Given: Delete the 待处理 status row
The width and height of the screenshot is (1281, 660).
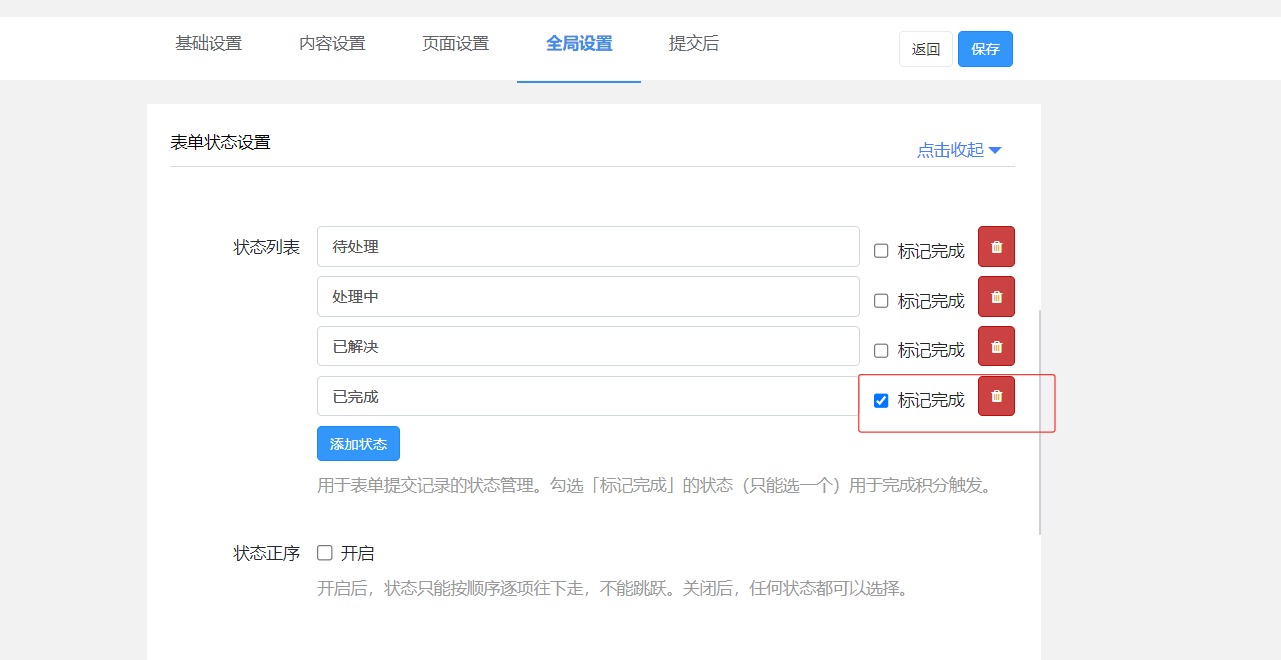Looking at the screenshot, I should pyautogui.click(x=996, y=247).
